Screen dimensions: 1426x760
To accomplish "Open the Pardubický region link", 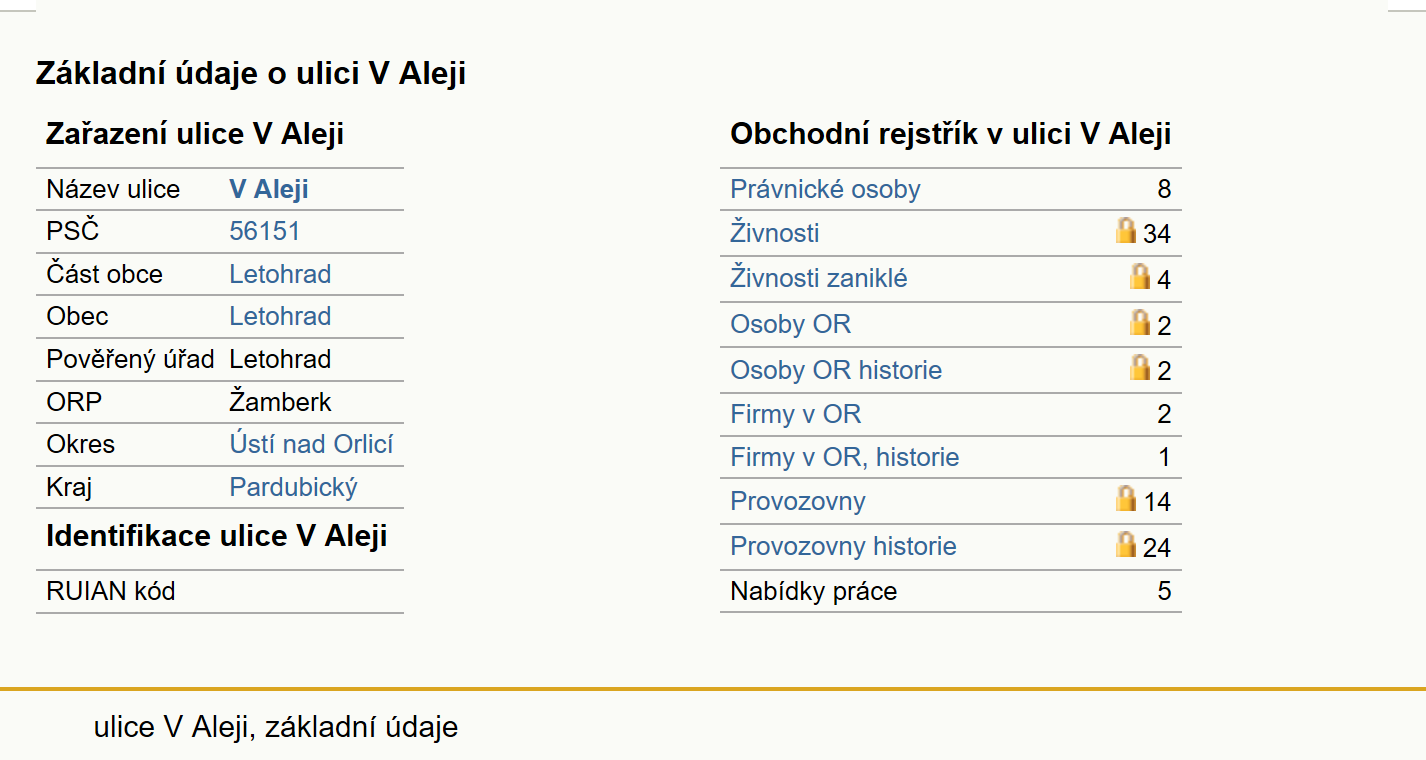I will click(293, 487).
